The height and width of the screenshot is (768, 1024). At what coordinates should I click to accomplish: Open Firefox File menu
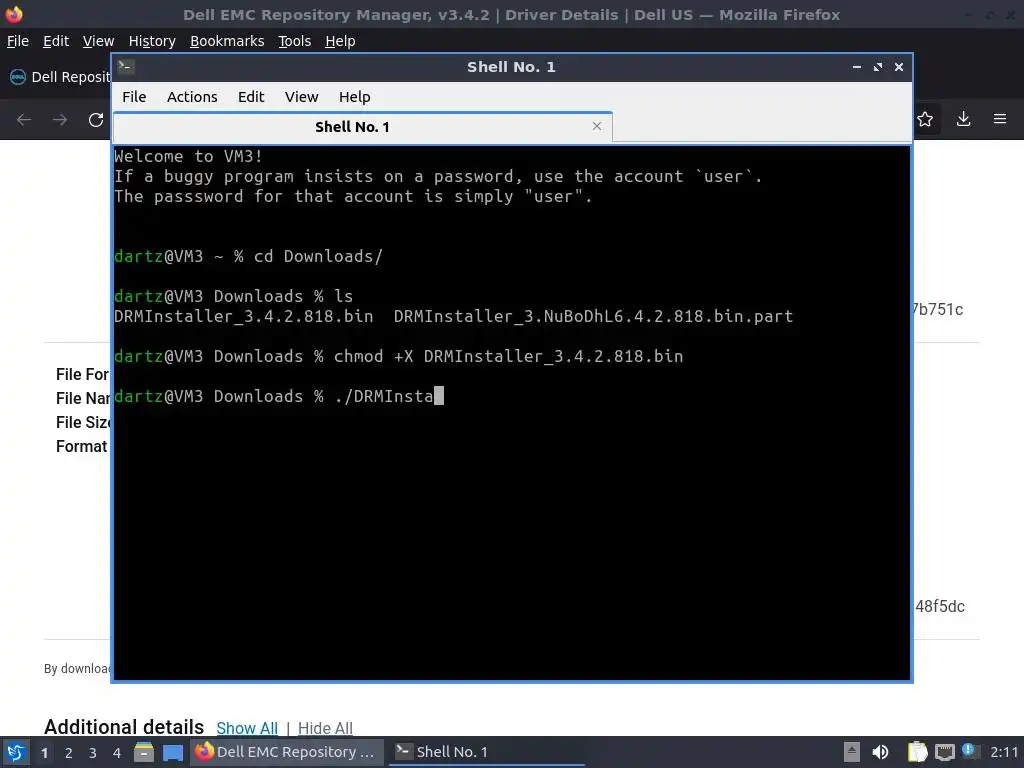18,41
